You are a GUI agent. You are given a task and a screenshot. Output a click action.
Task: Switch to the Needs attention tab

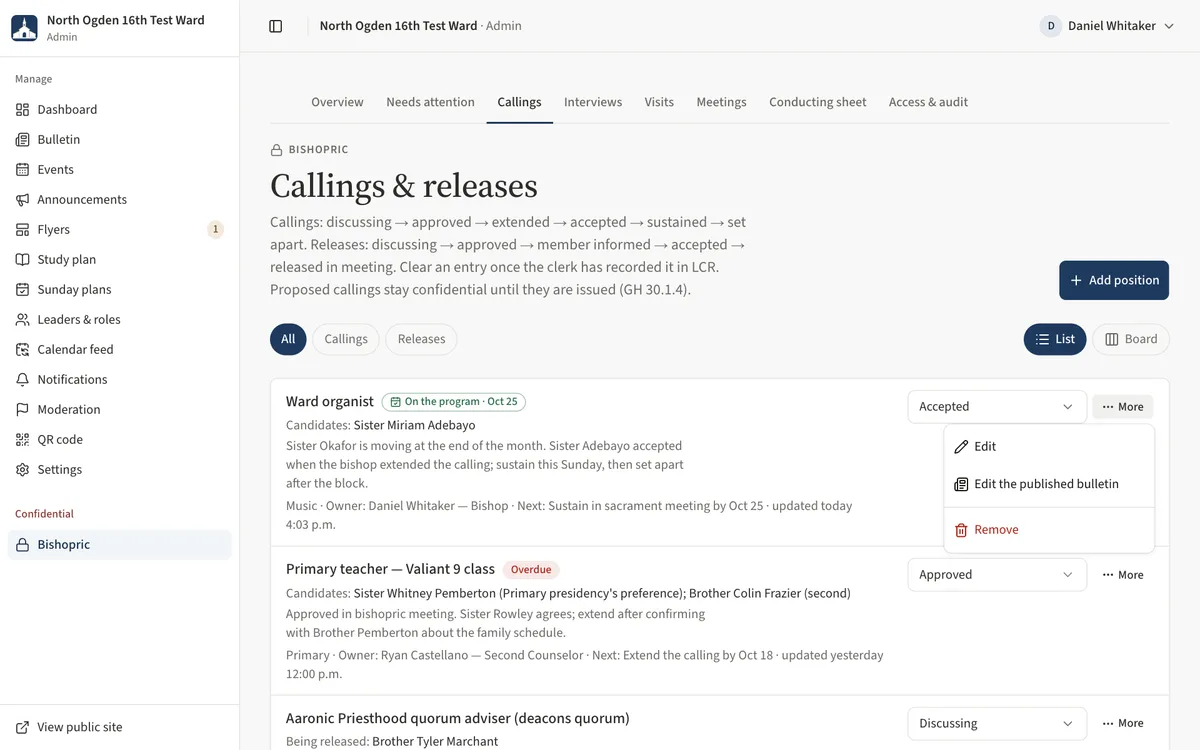pyautogui.click(x=430, y=102)
